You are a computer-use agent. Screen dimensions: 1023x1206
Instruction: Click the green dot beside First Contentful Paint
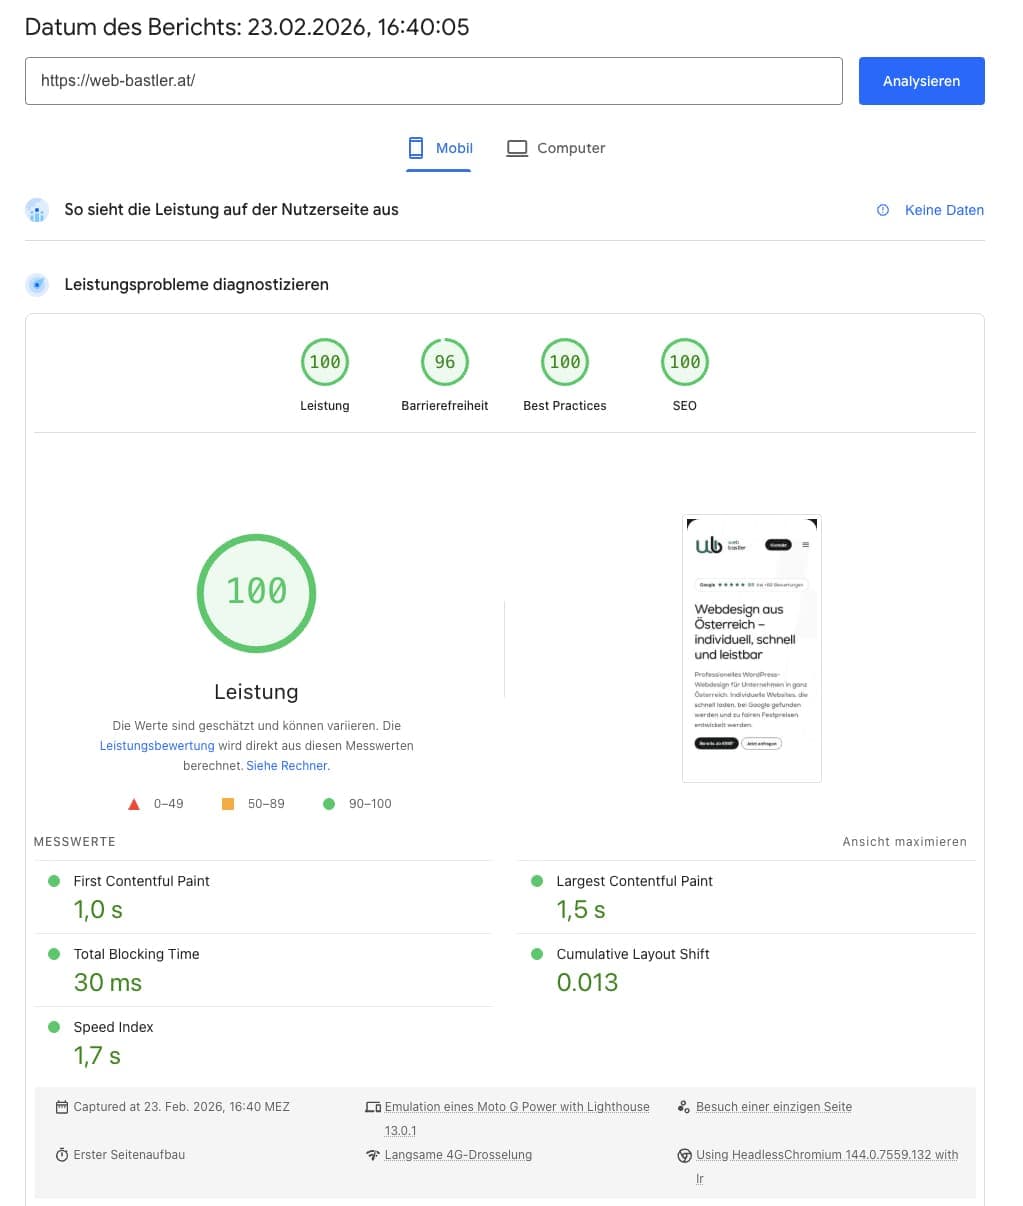(54, 881)
